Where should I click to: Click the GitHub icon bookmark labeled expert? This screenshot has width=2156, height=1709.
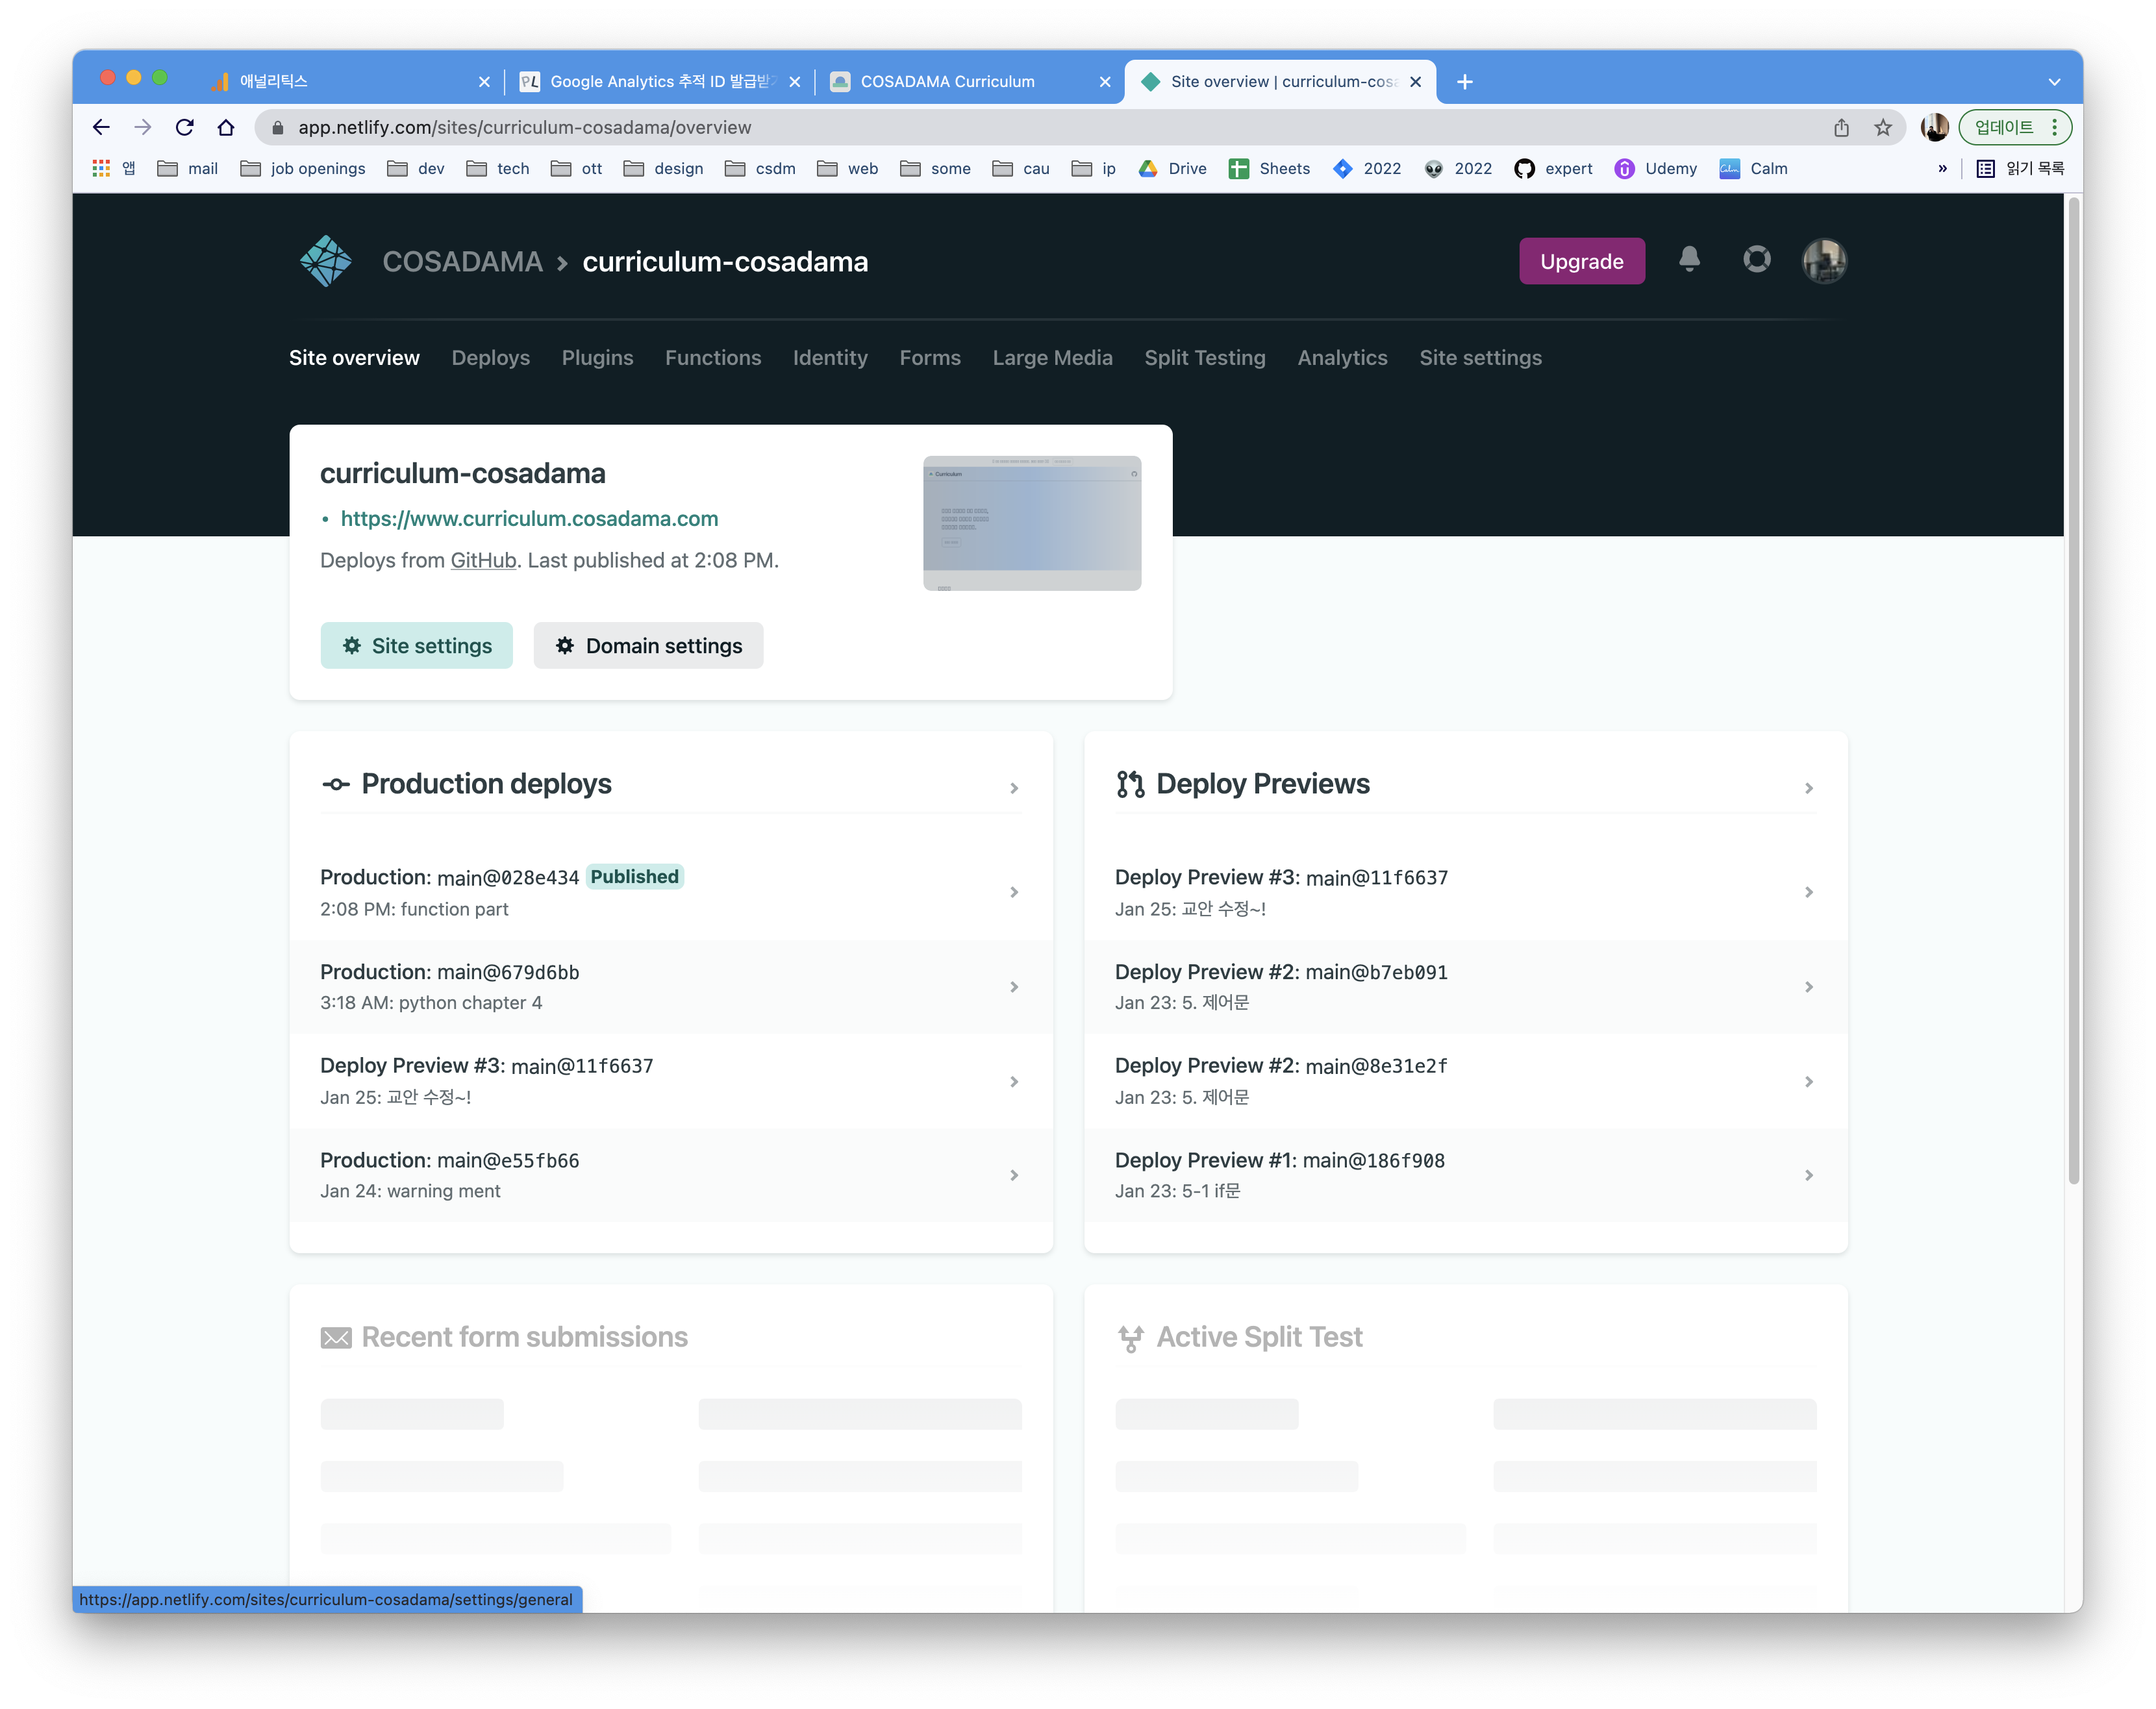pos(1524,168)
